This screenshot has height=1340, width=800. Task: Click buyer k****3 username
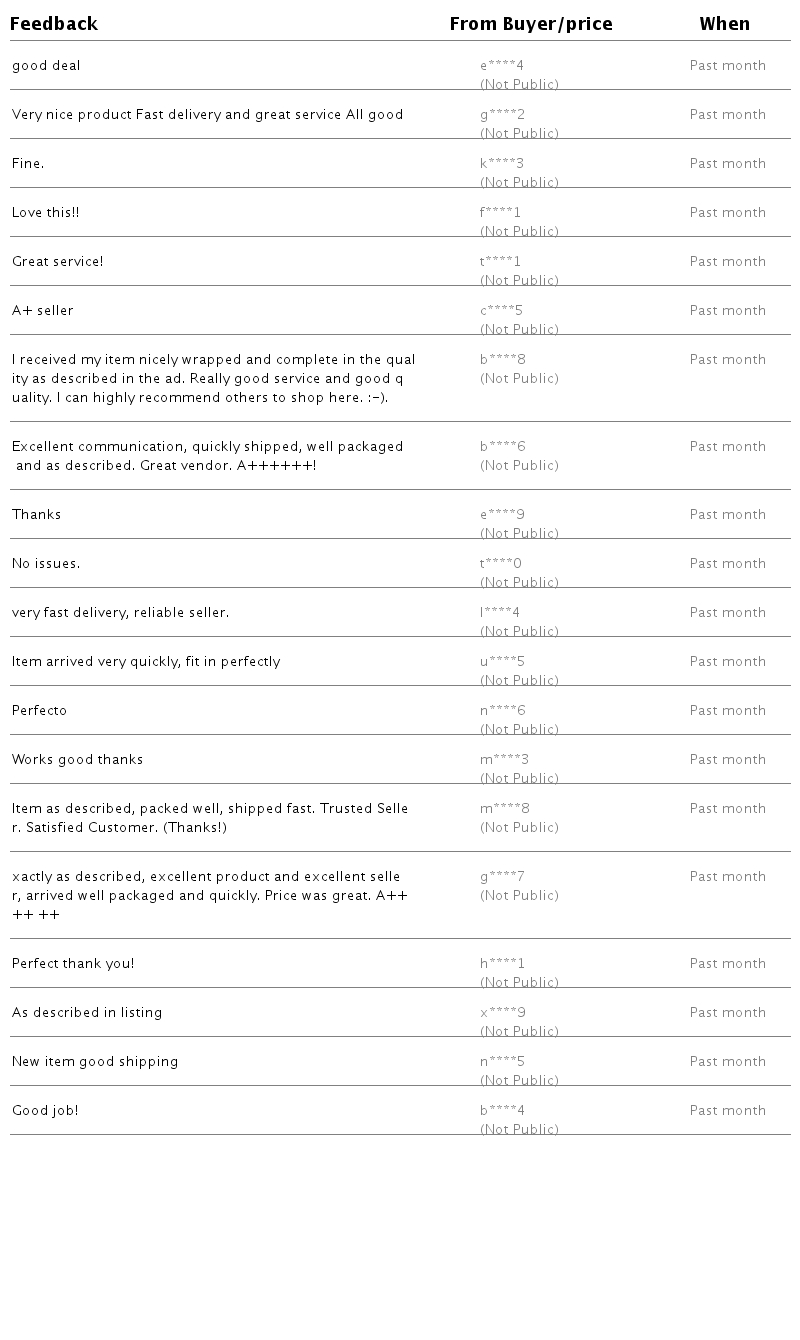[x=502, y=164]
